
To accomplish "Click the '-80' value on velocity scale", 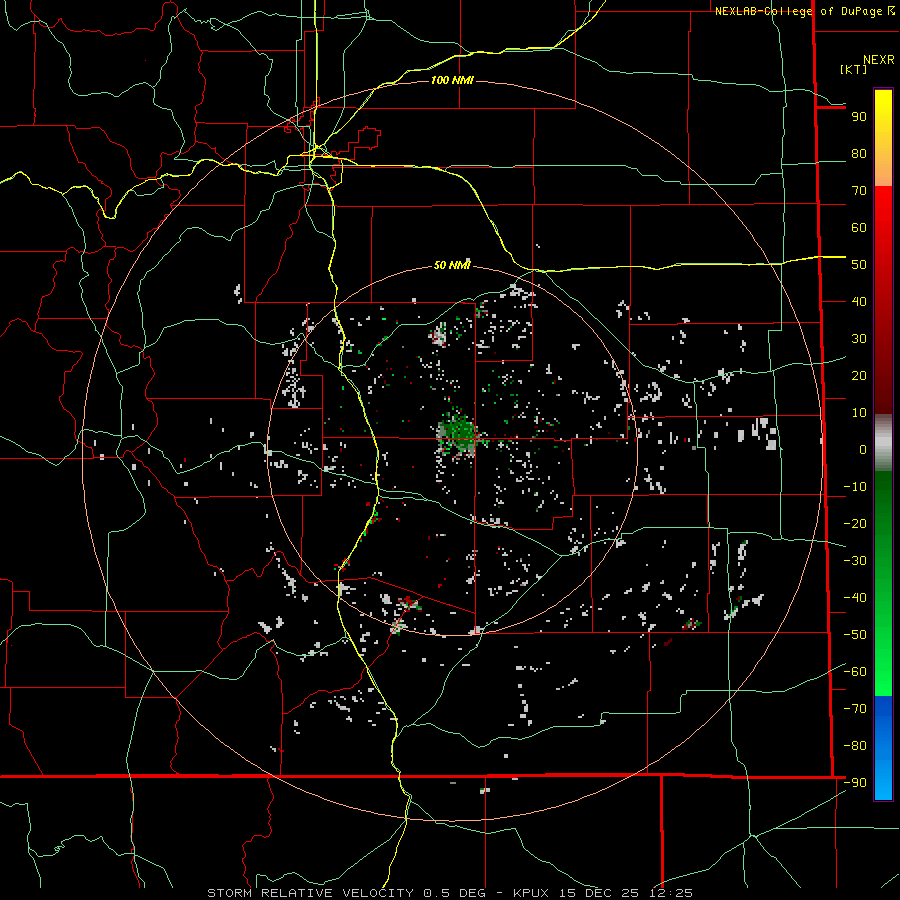I will (855, 746).
